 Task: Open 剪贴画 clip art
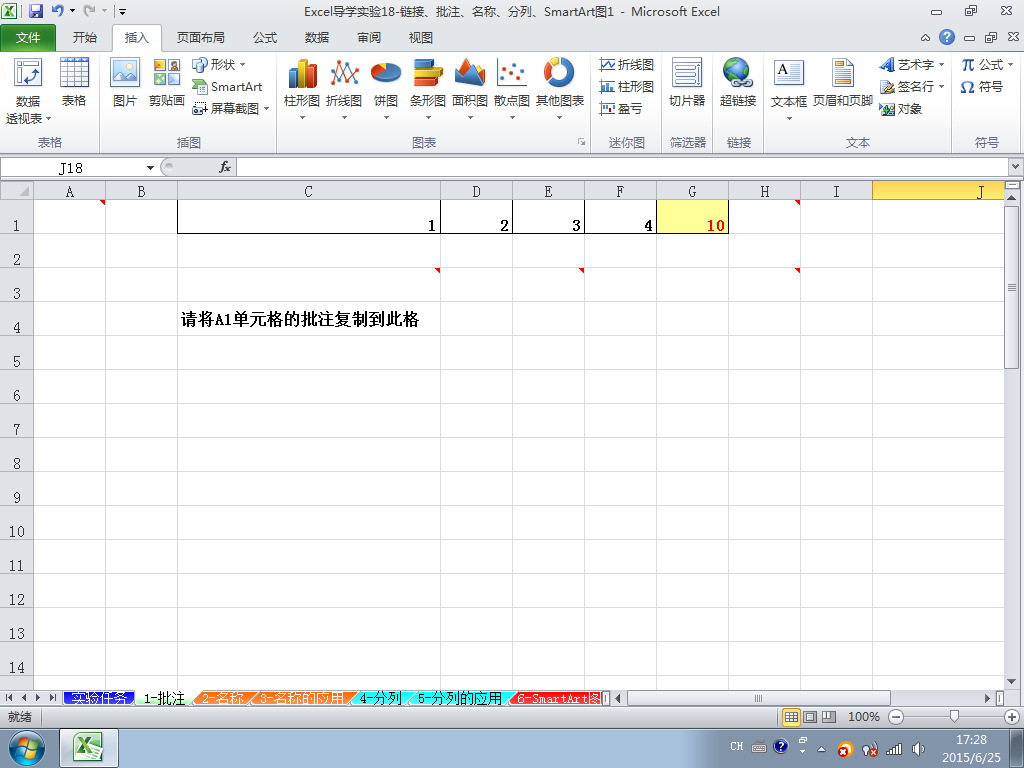pyautogui.click(x=167, y=82)
